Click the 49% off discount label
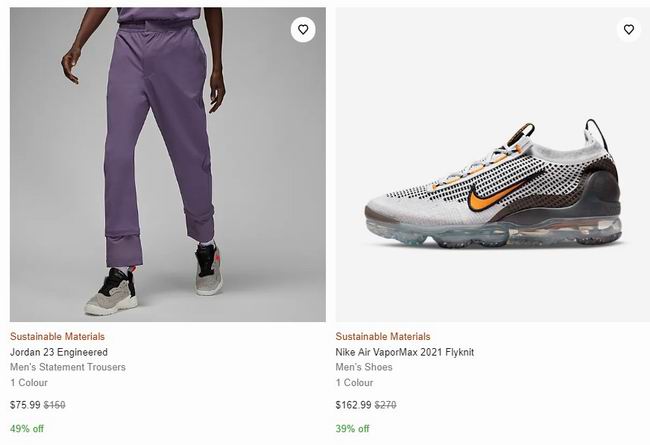 27,429
